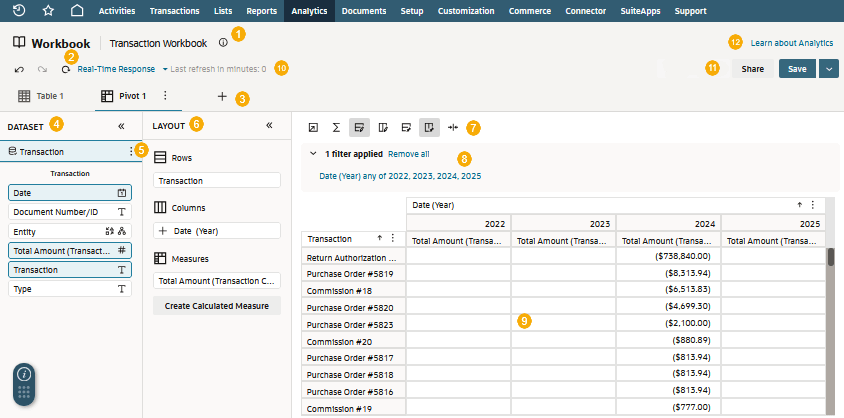Click the Transaction field in Rows
This screenshot has height=418, width=844.
217,180
